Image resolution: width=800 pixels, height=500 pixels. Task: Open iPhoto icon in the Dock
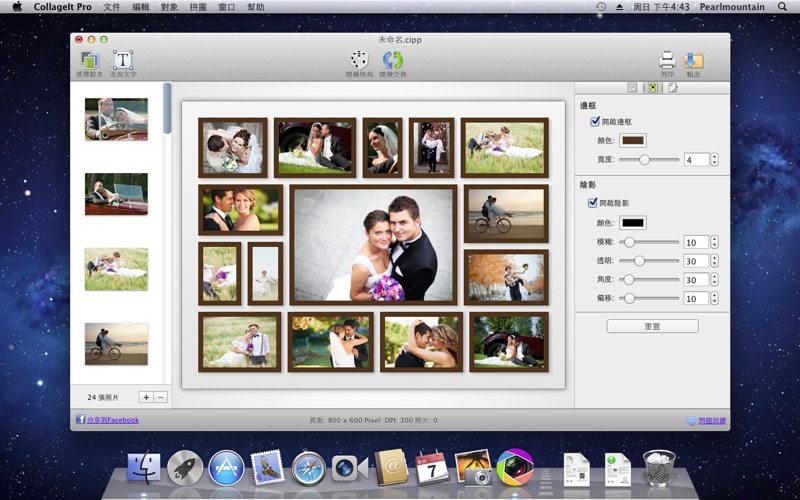473,468
